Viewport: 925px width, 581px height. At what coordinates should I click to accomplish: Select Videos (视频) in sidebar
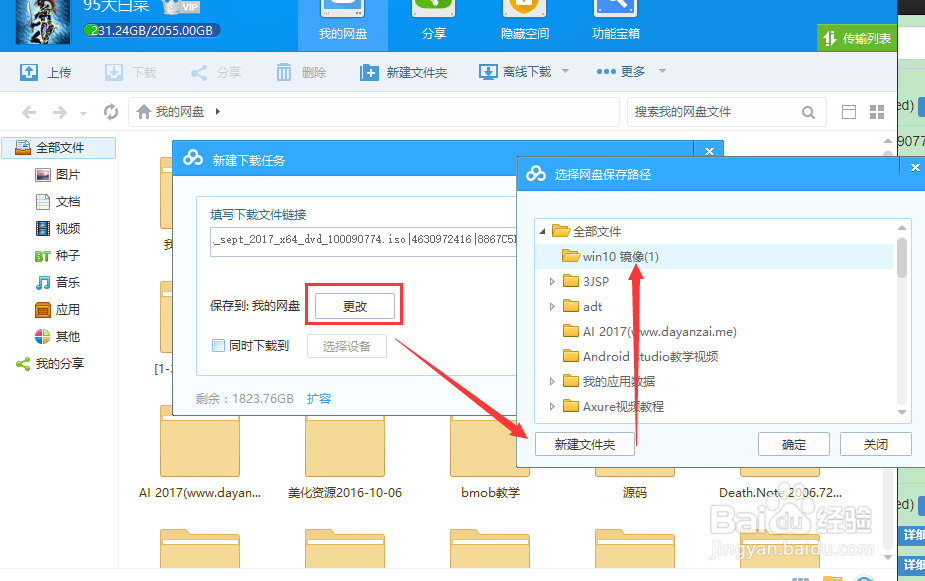click(x=58, y=228)
